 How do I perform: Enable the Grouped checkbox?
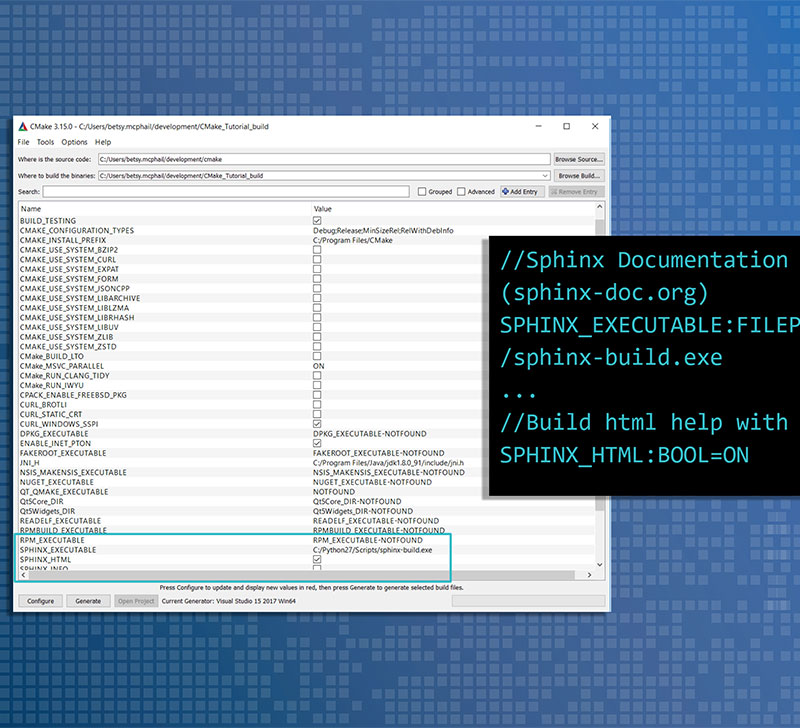tap(422, 192)
